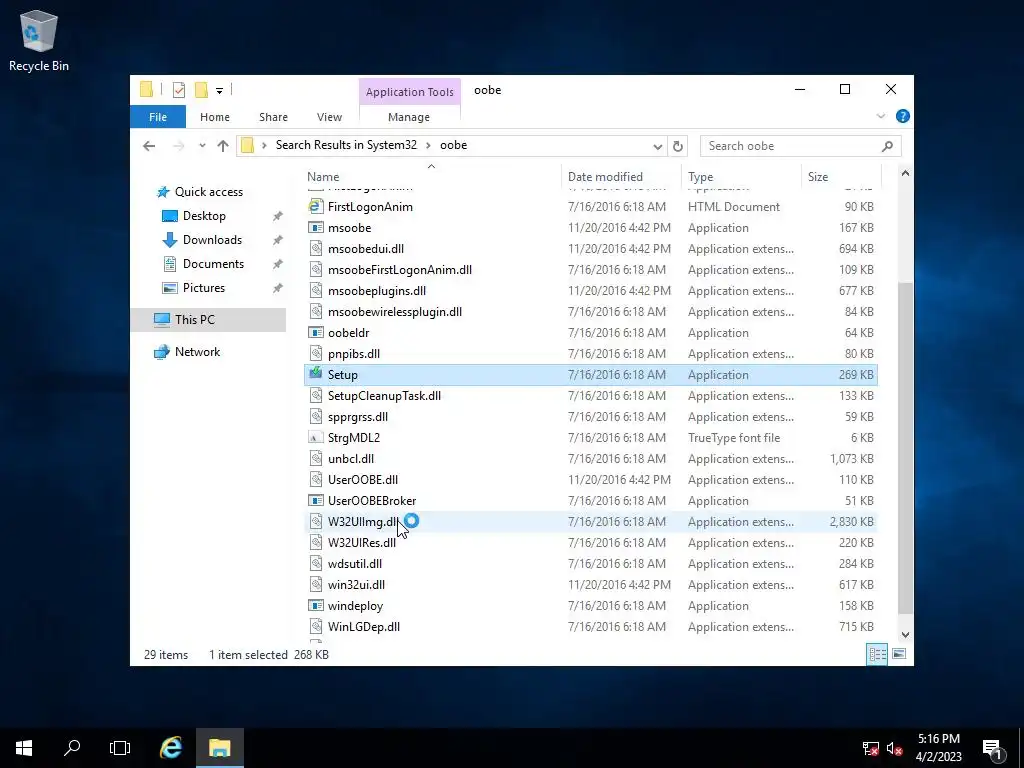Expand the address bar root chevron
The height and width of the screenshot is (768, 1024).
point(264,146)
